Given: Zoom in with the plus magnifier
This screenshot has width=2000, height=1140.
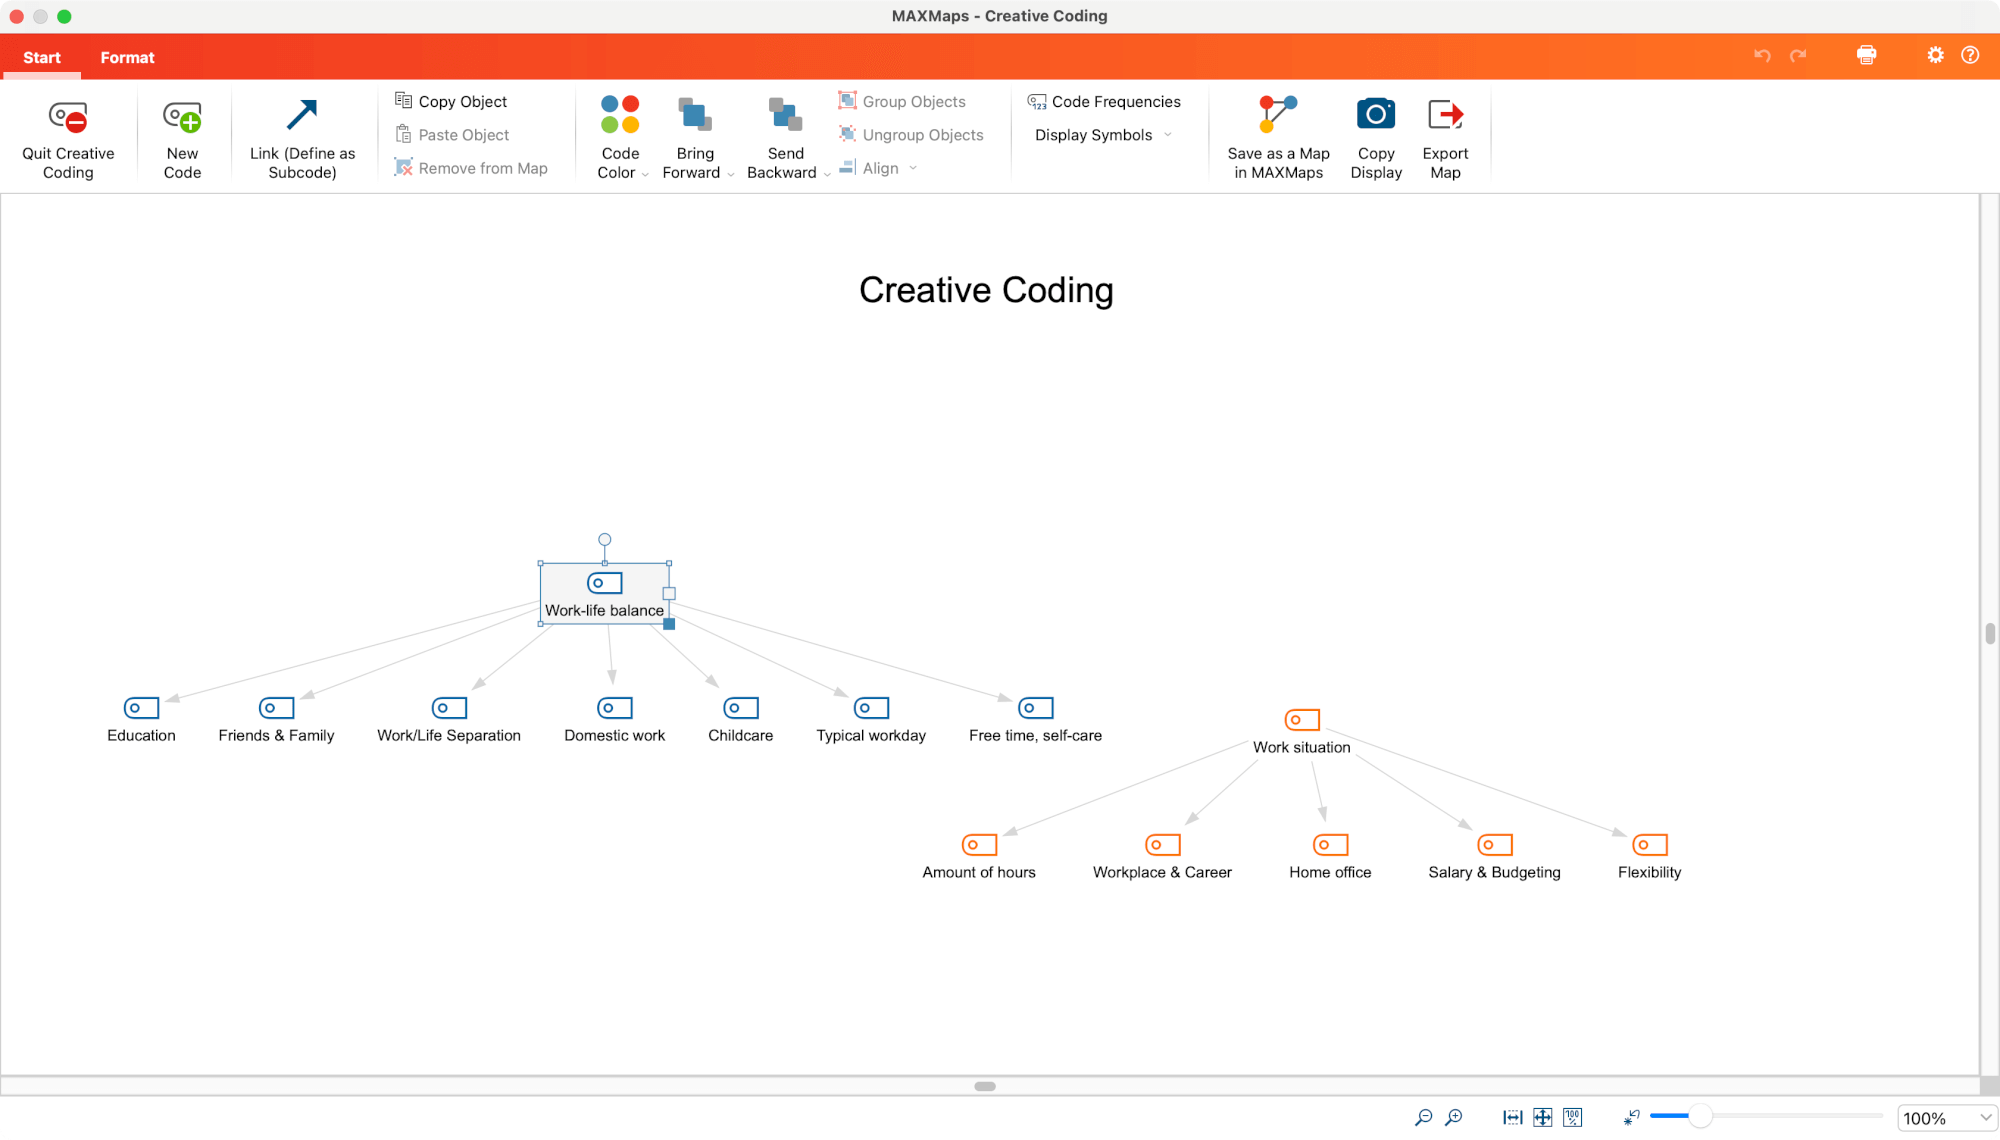Looking at the screenshot, I should pos(1454,1118).
